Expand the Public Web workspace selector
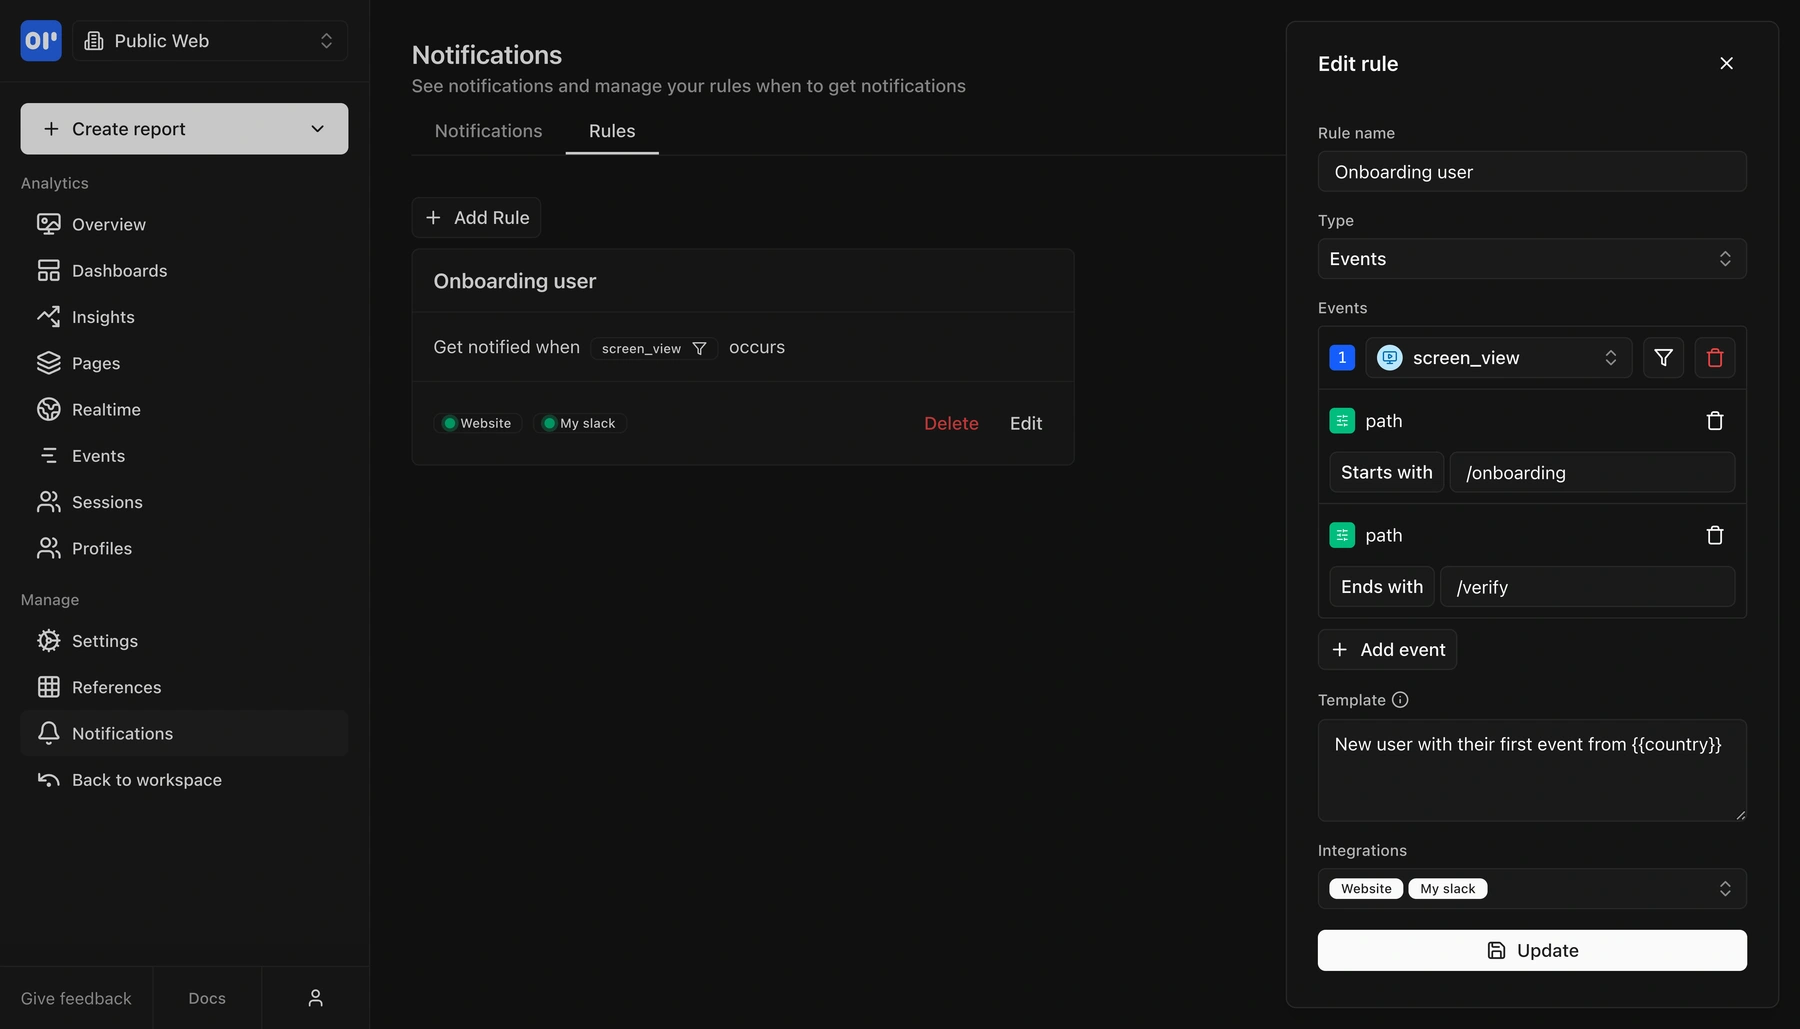 209,40
